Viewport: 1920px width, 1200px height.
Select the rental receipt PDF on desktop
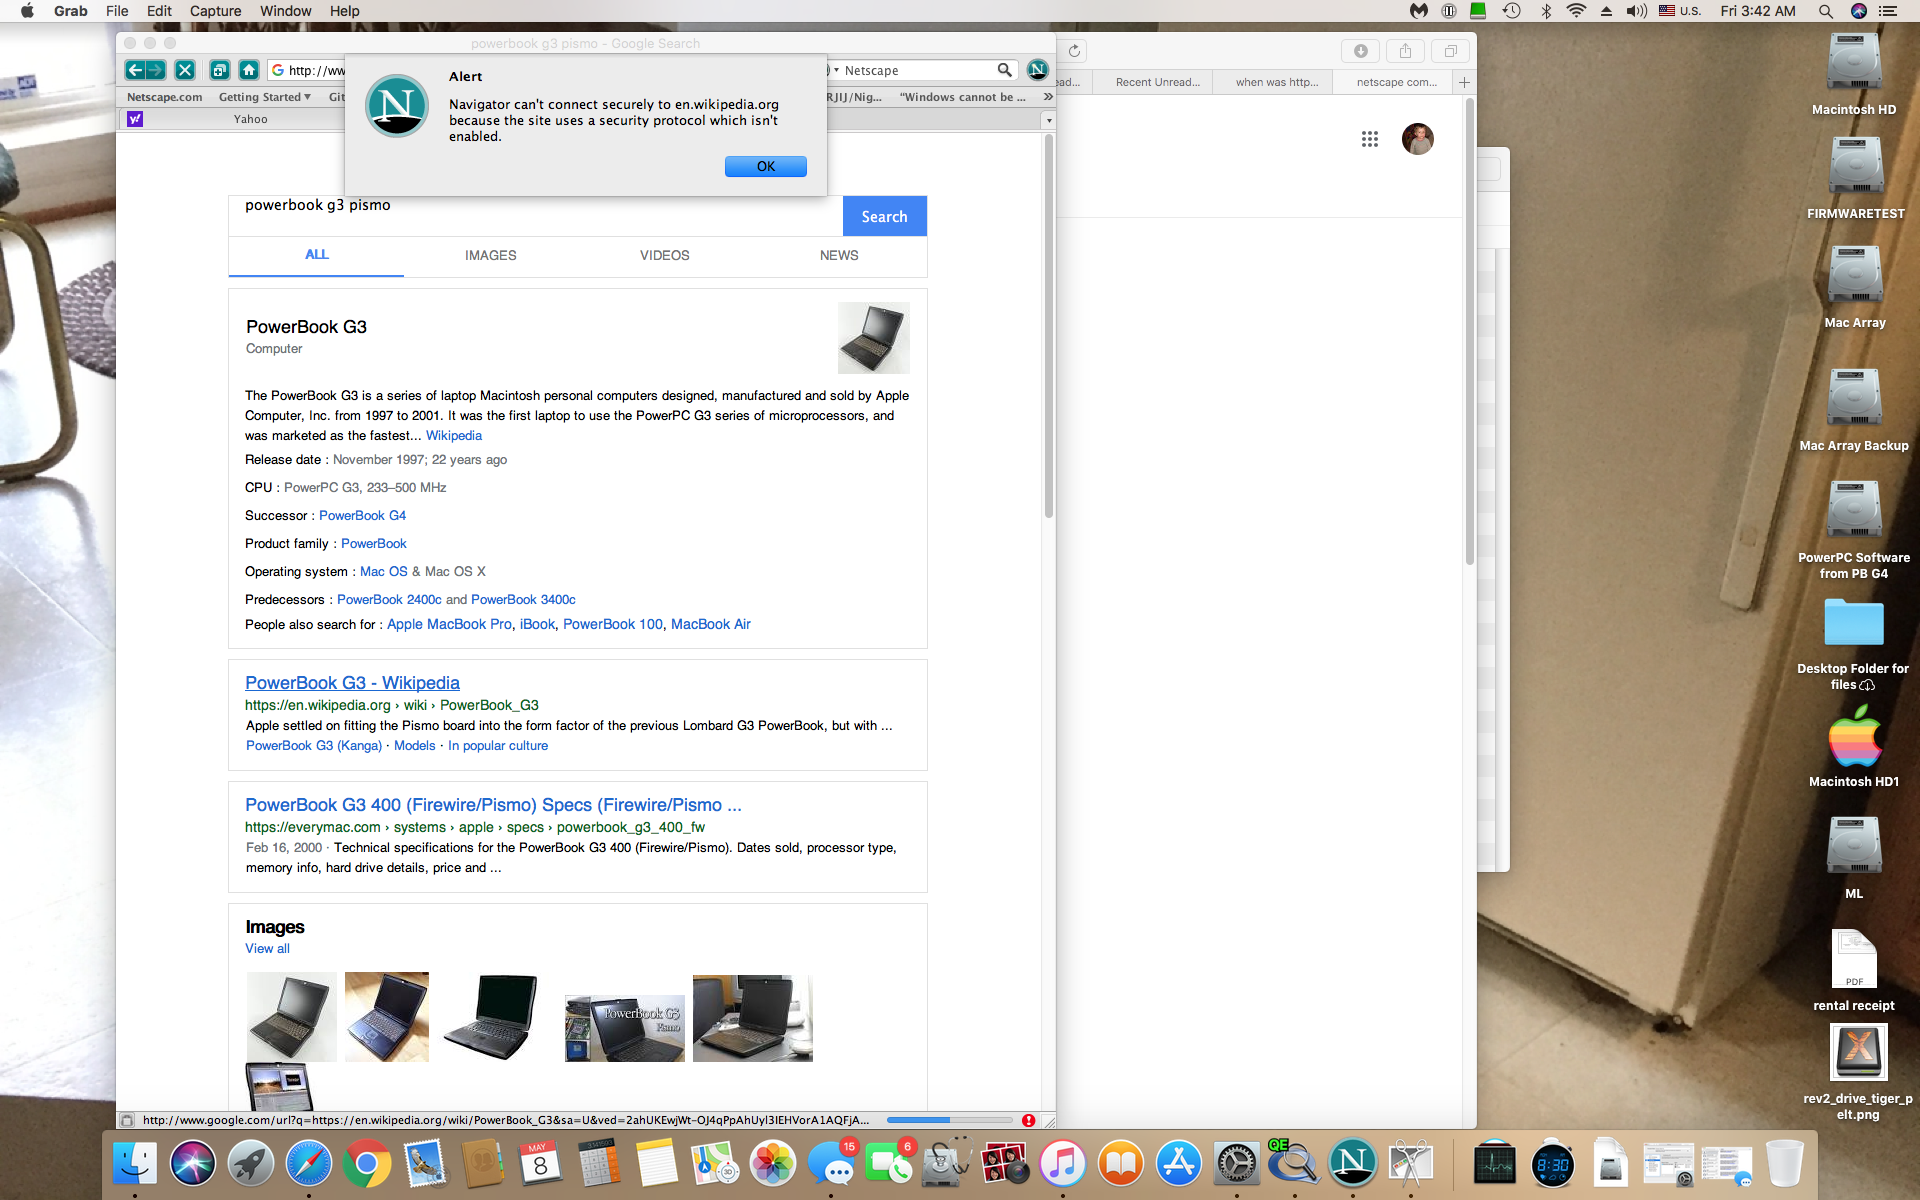[x=1854, y=970]
